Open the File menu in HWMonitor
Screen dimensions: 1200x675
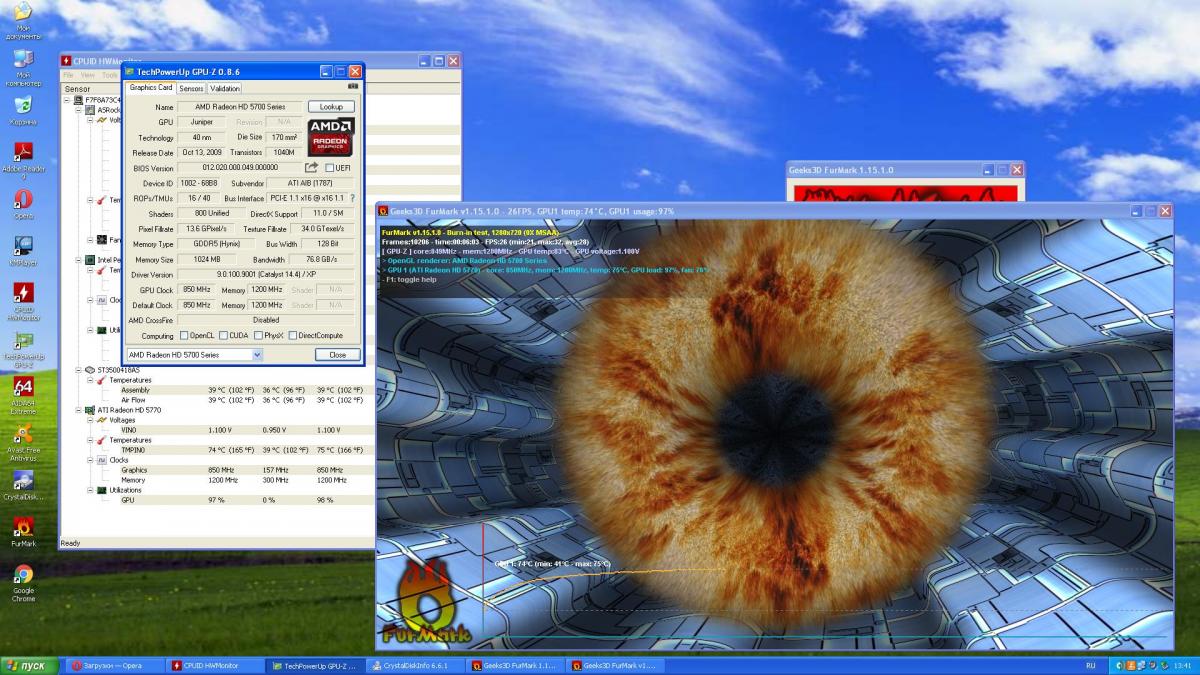69,75
